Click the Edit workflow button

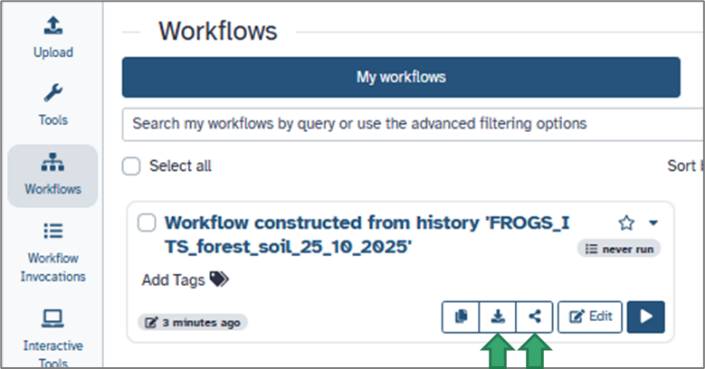pos(590,317)
